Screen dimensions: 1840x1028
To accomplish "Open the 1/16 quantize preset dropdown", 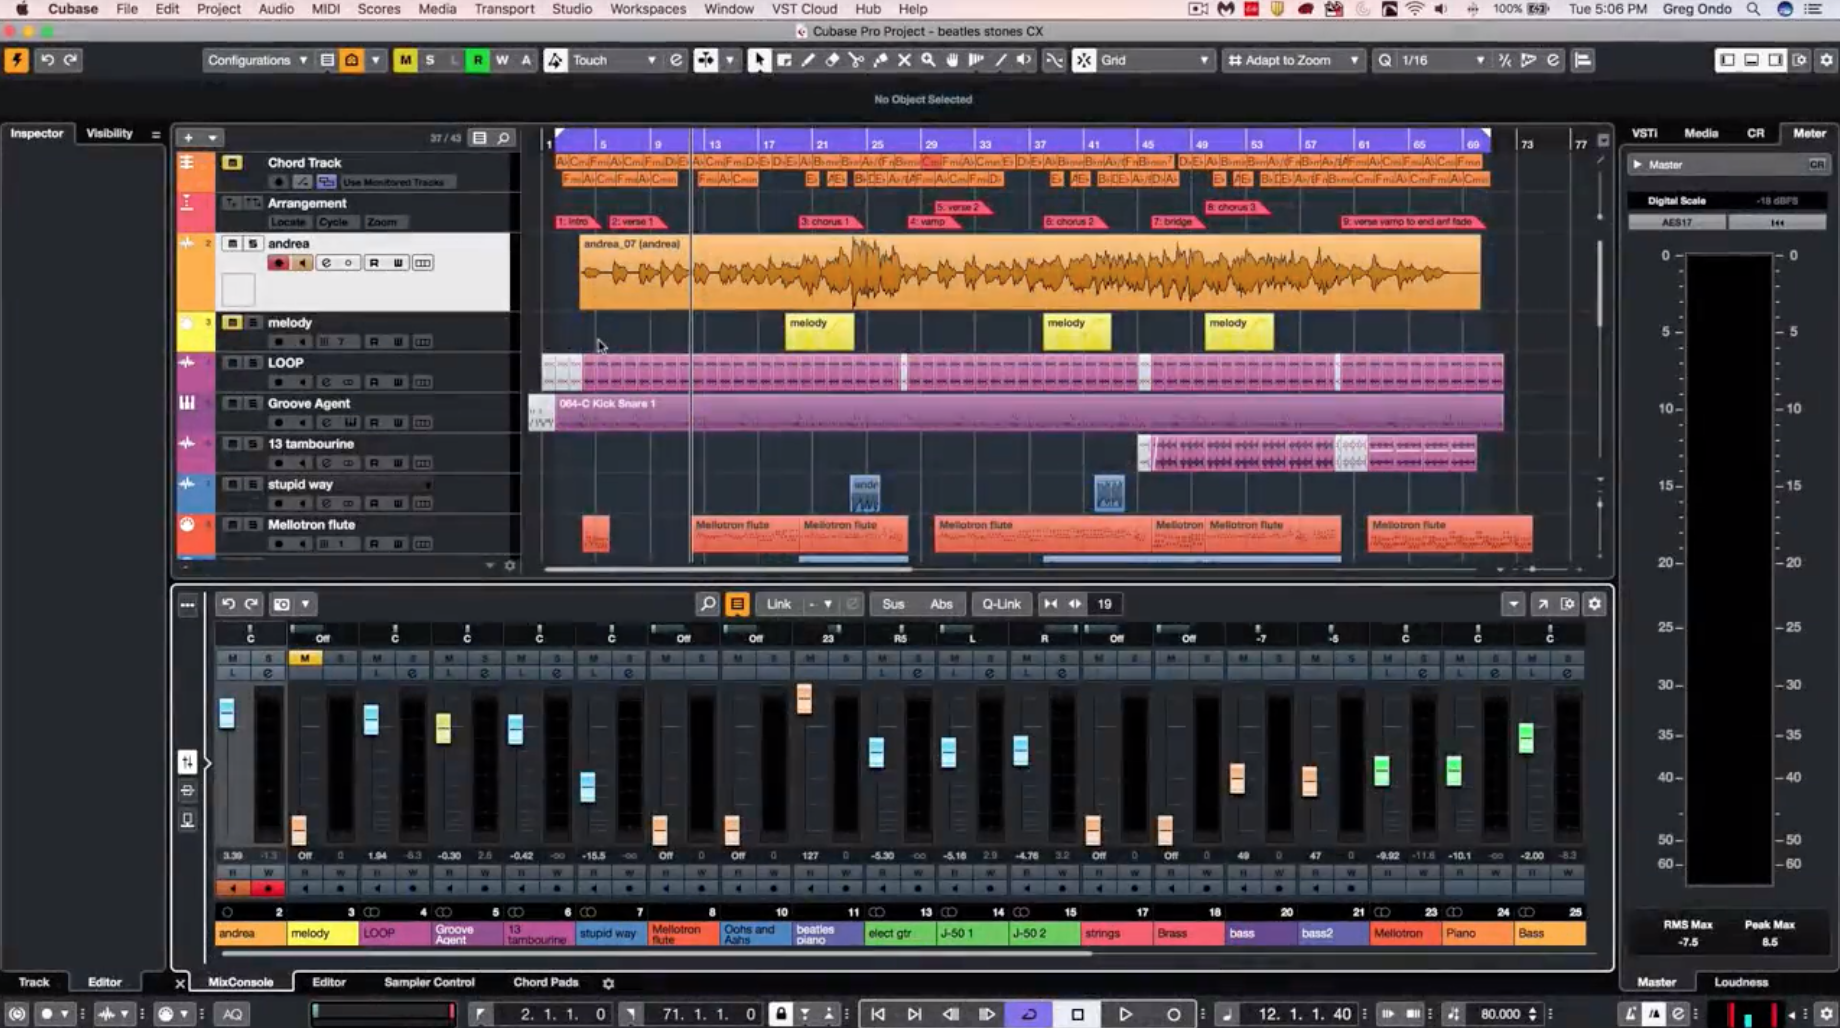I will [1443, 60].
